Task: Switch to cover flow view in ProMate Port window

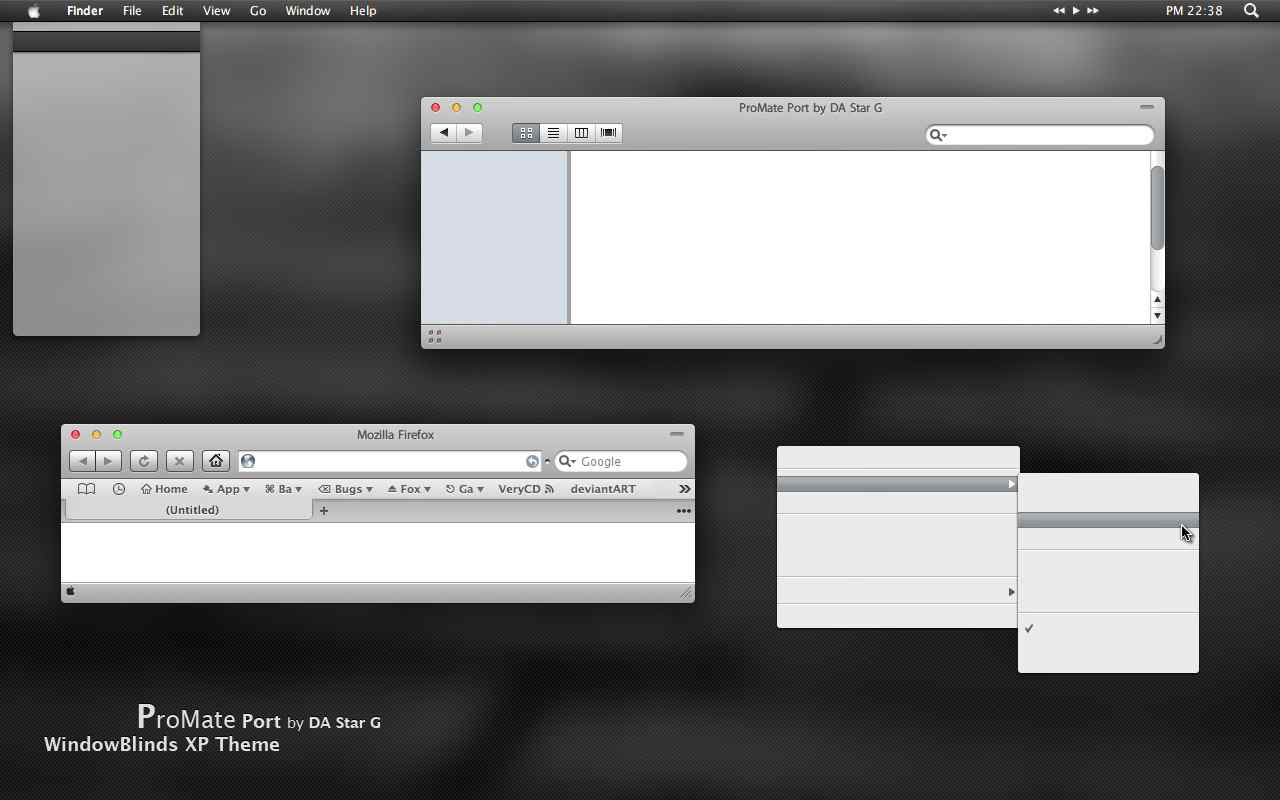Action: coord(608,133)
